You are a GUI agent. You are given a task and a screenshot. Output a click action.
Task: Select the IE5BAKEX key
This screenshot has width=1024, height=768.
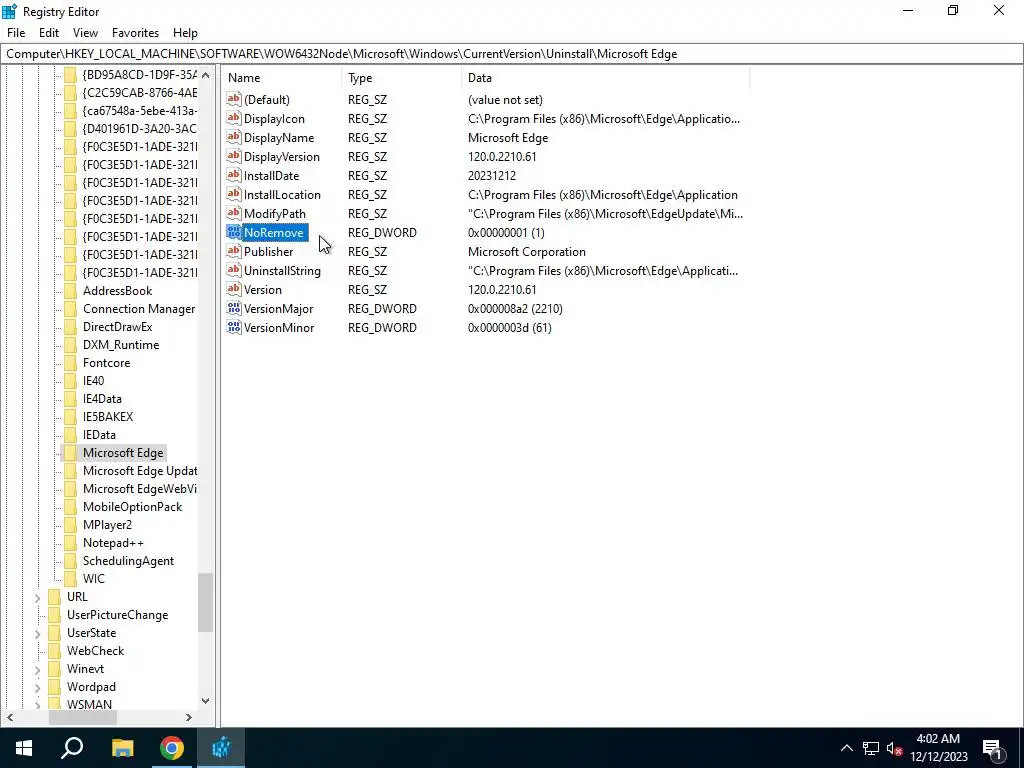(x=108, y=417)
